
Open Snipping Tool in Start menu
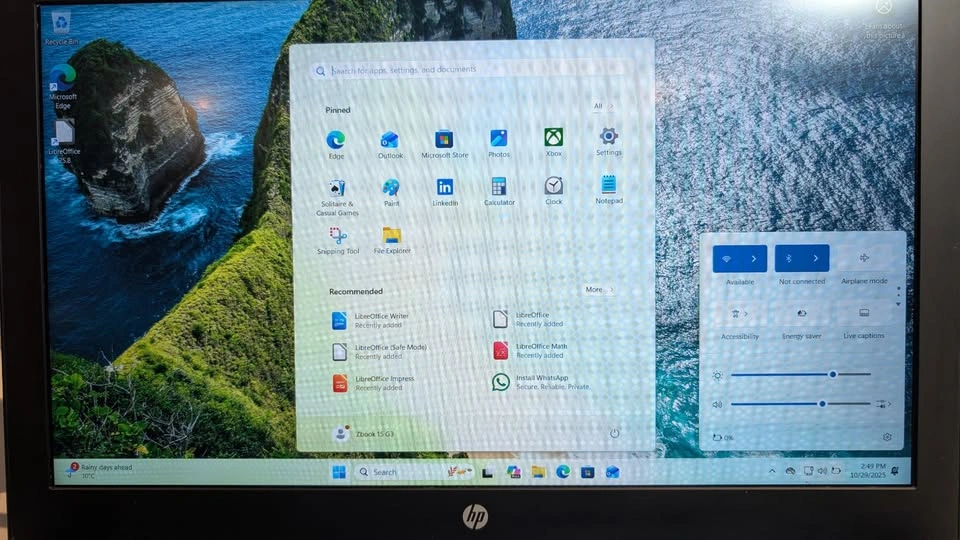(x=338, y=236)
